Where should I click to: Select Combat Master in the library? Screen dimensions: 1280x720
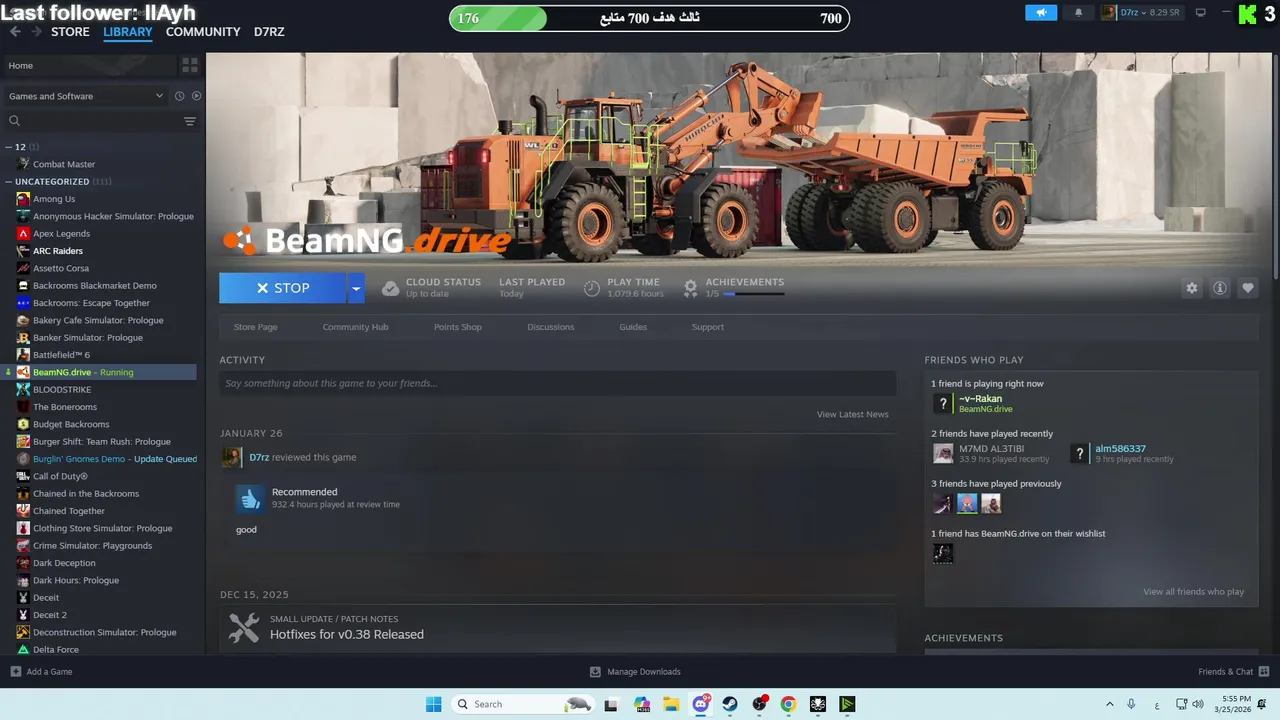[64, 164]
